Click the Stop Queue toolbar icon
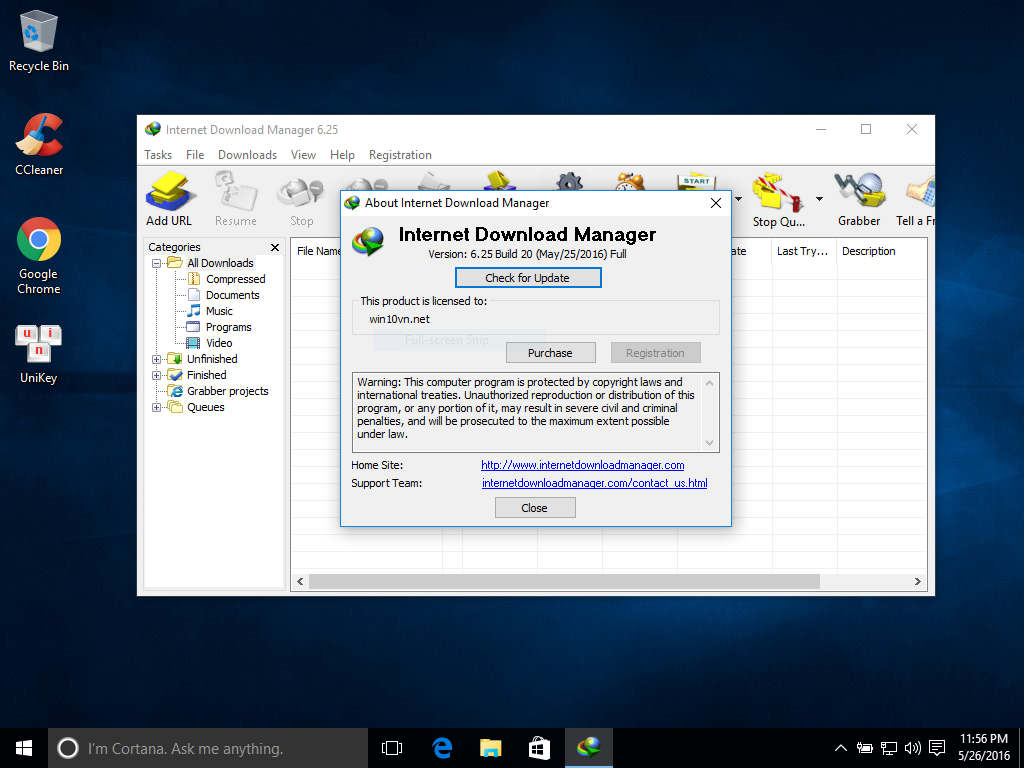 (x=778, y=199)
